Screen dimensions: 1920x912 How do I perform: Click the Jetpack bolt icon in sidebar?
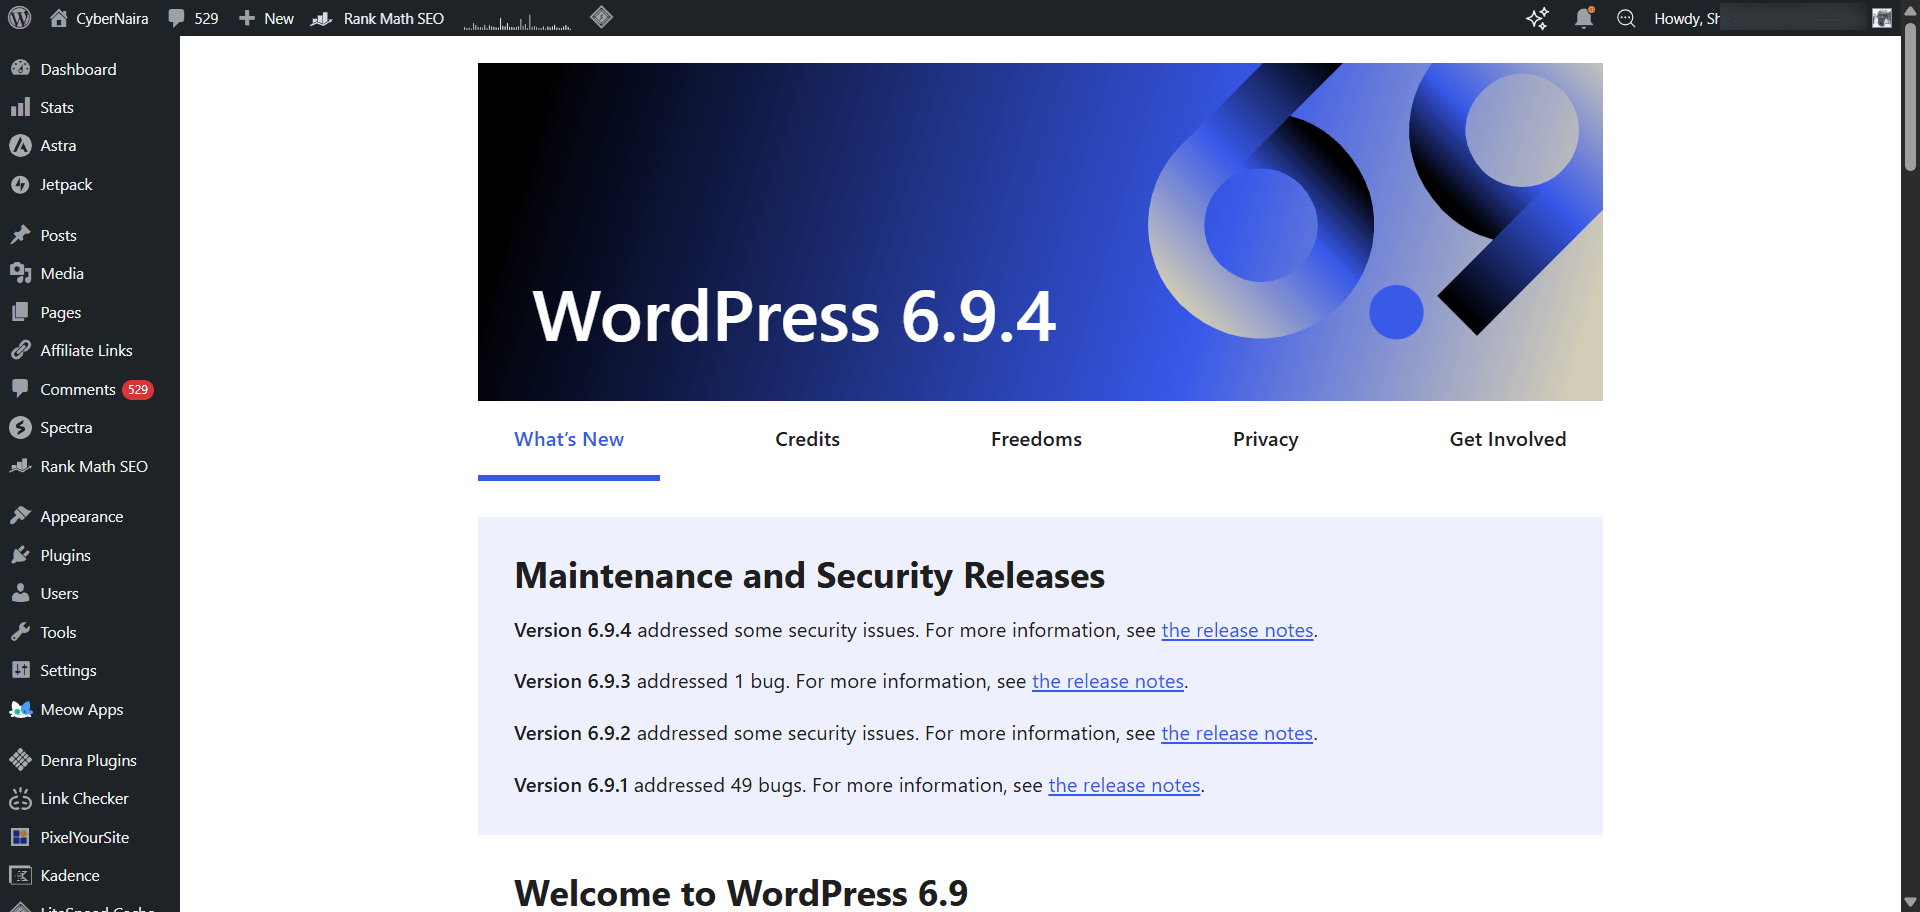click(20, 184)
